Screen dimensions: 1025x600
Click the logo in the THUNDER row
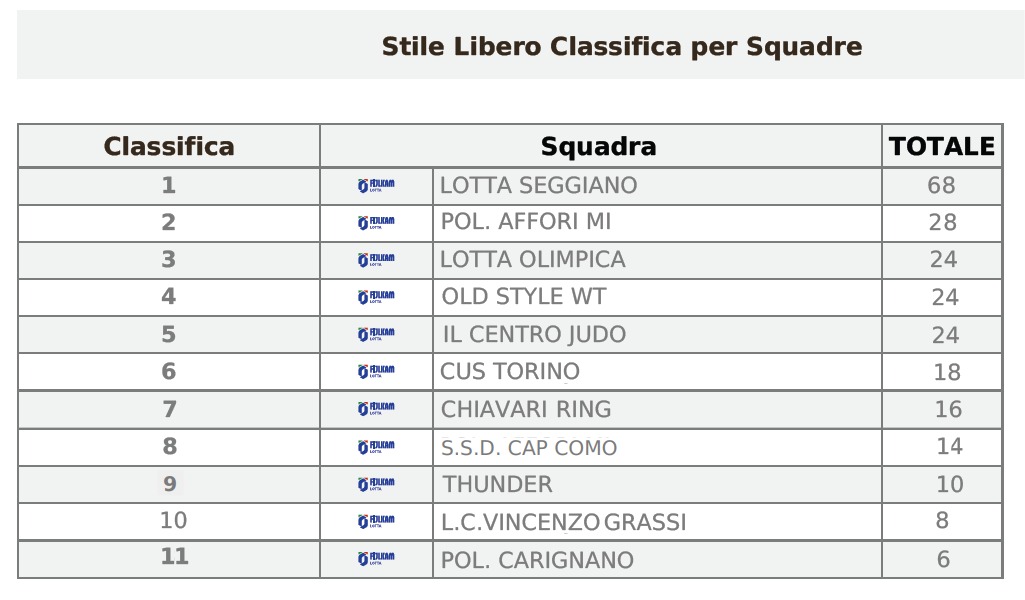[x=376, y=485]
